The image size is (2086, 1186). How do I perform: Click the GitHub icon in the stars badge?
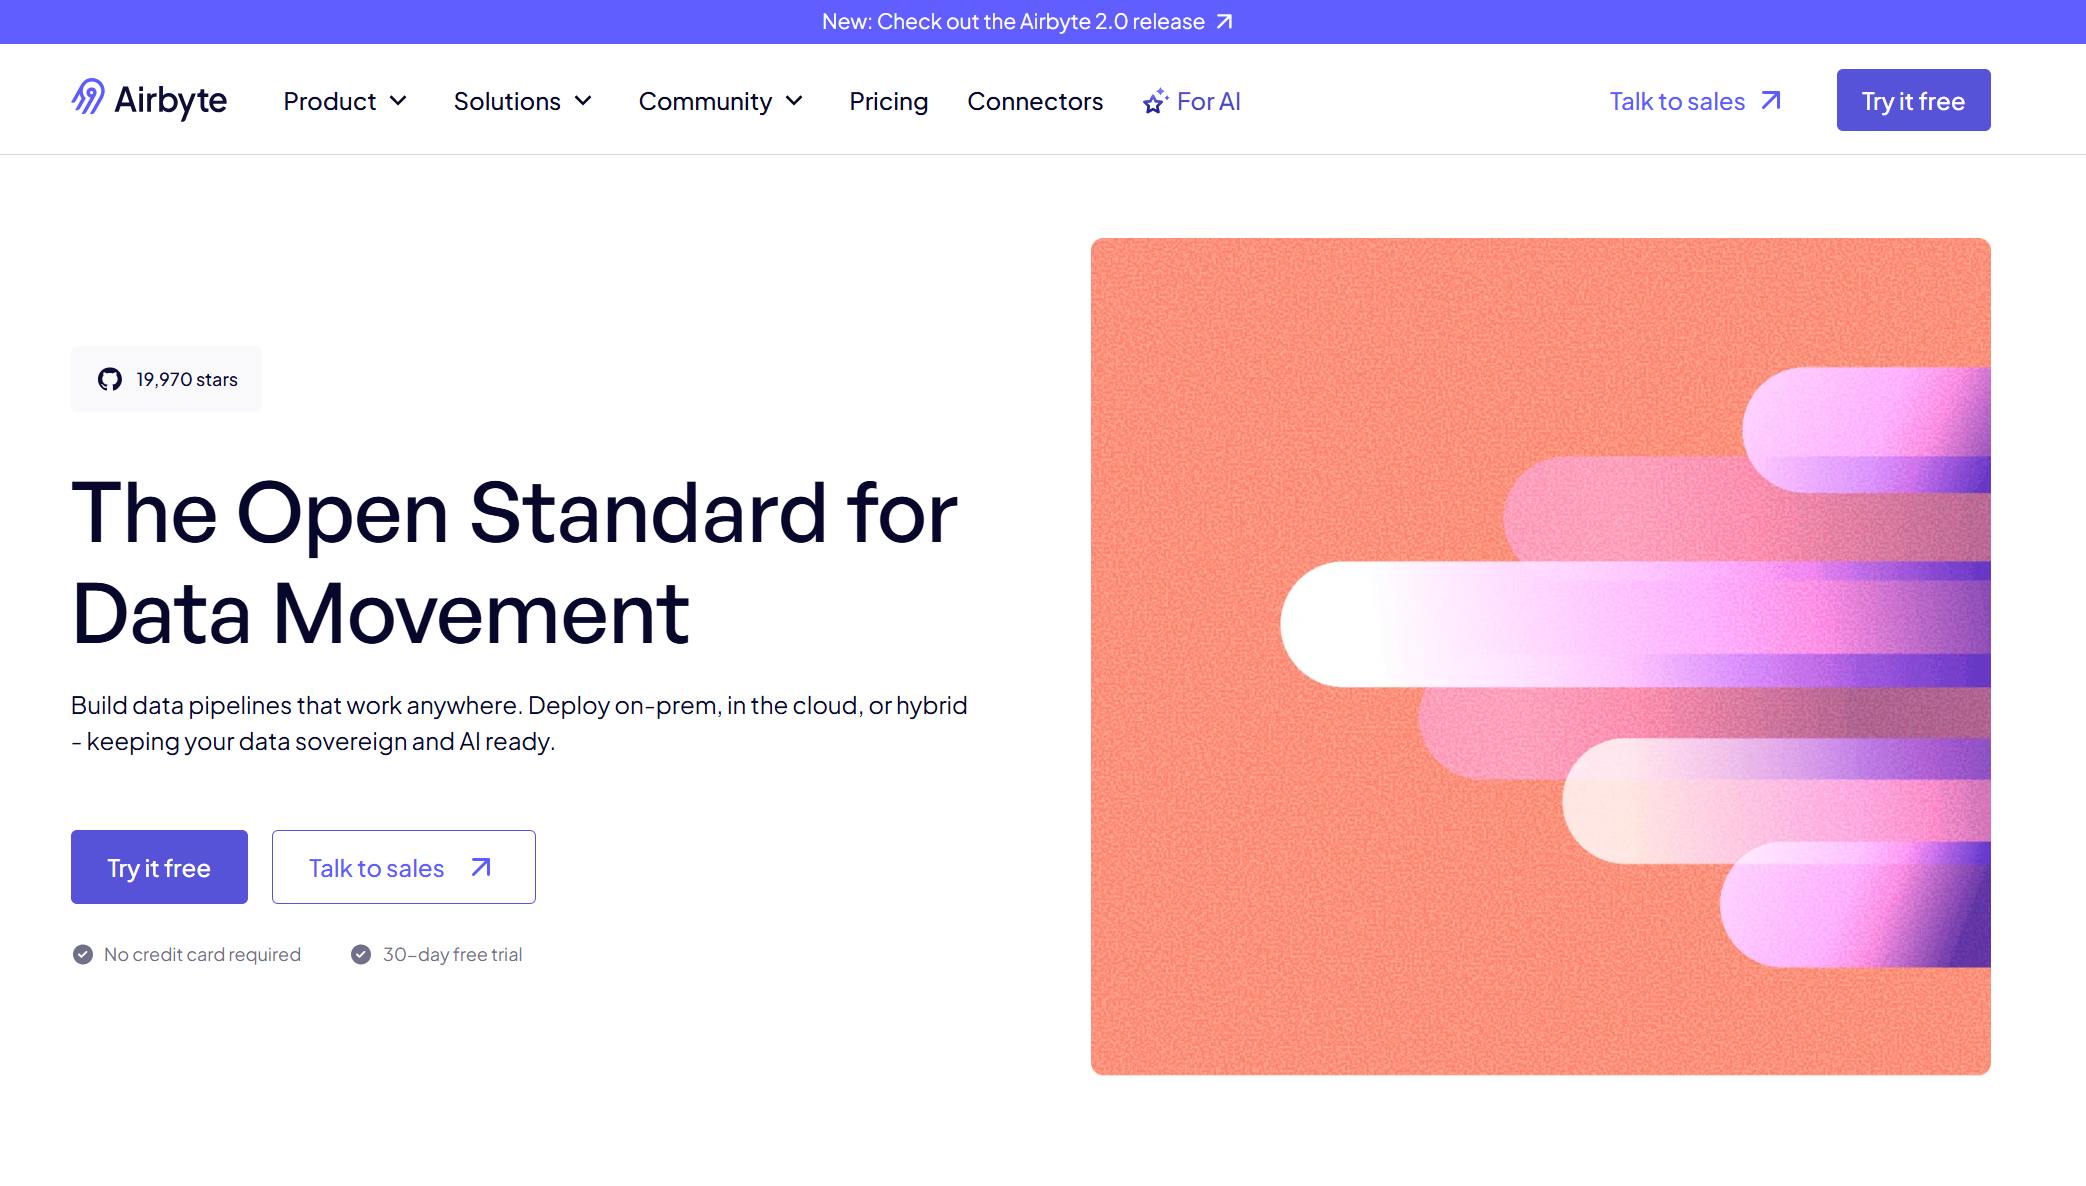click(109, 378)
